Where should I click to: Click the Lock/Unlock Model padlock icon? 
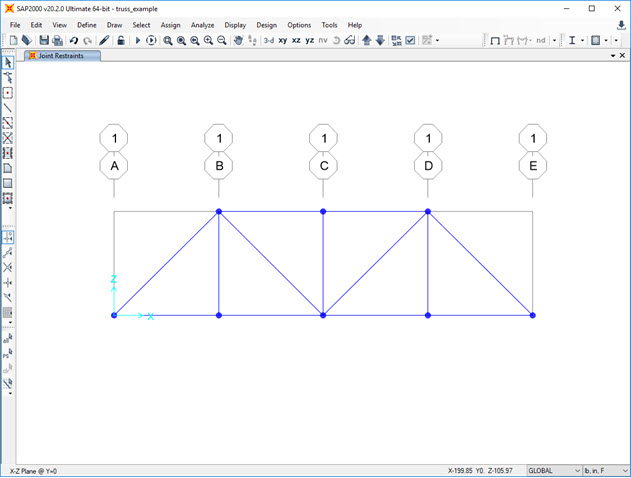(x=120, y=41)
